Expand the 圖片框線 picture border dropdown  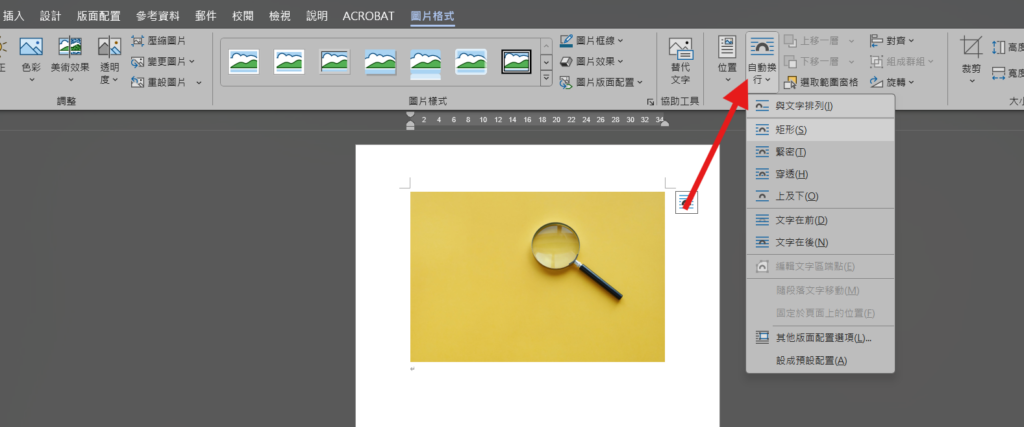click(596, 41)
